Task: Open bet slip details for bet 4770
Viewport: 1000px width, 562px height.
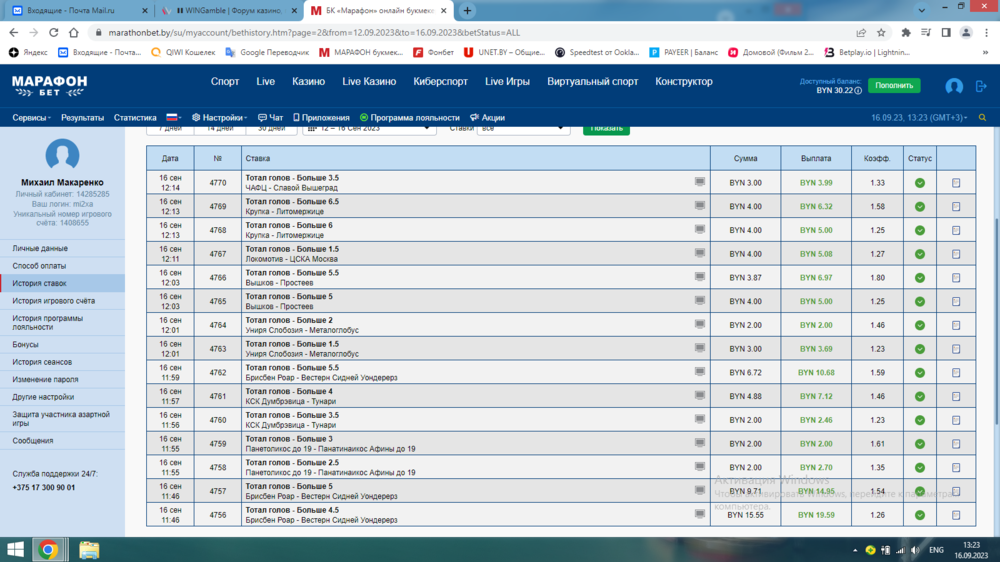Action: coord(956,183)
